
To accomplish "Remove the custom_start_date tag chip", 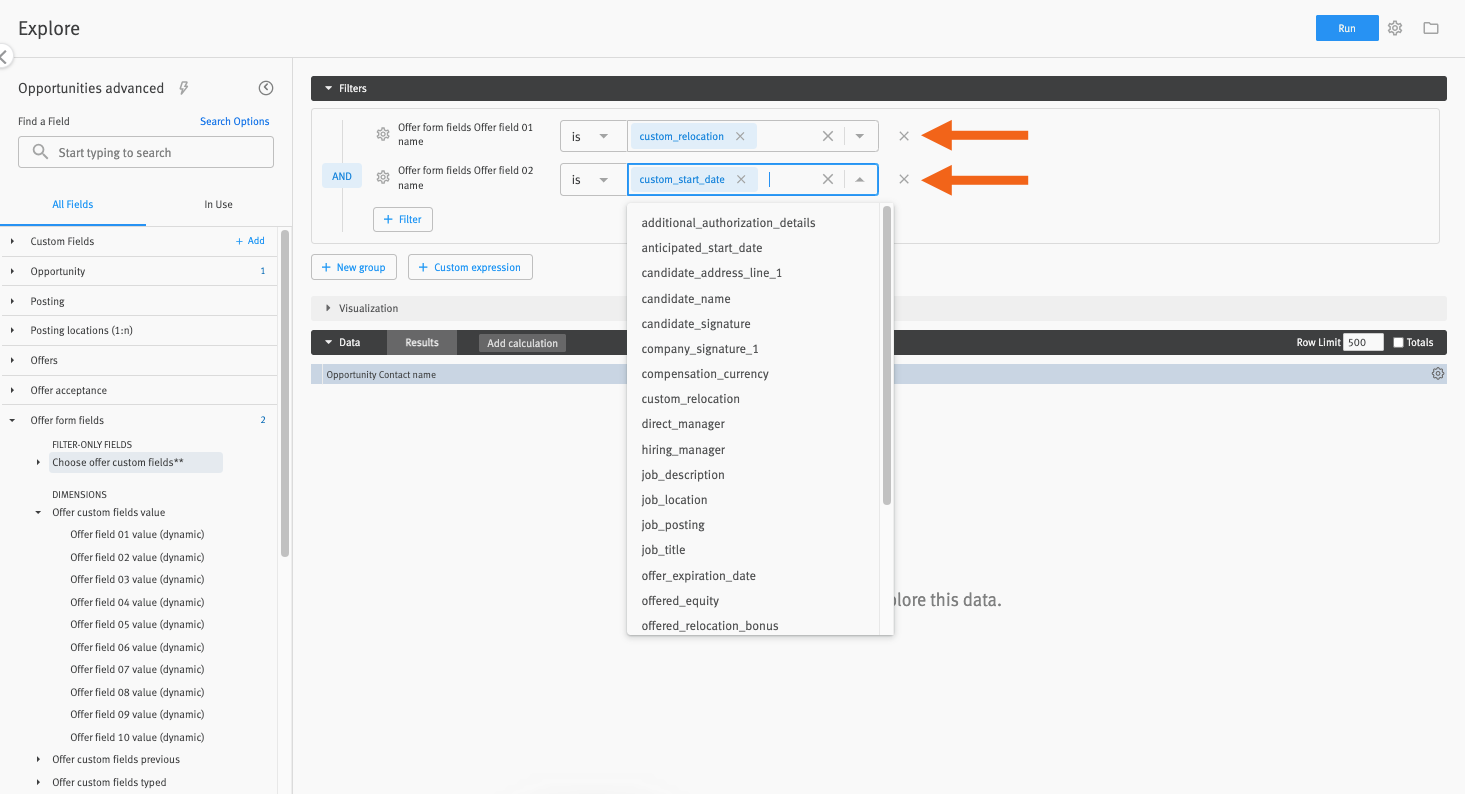I will [741, 179].
